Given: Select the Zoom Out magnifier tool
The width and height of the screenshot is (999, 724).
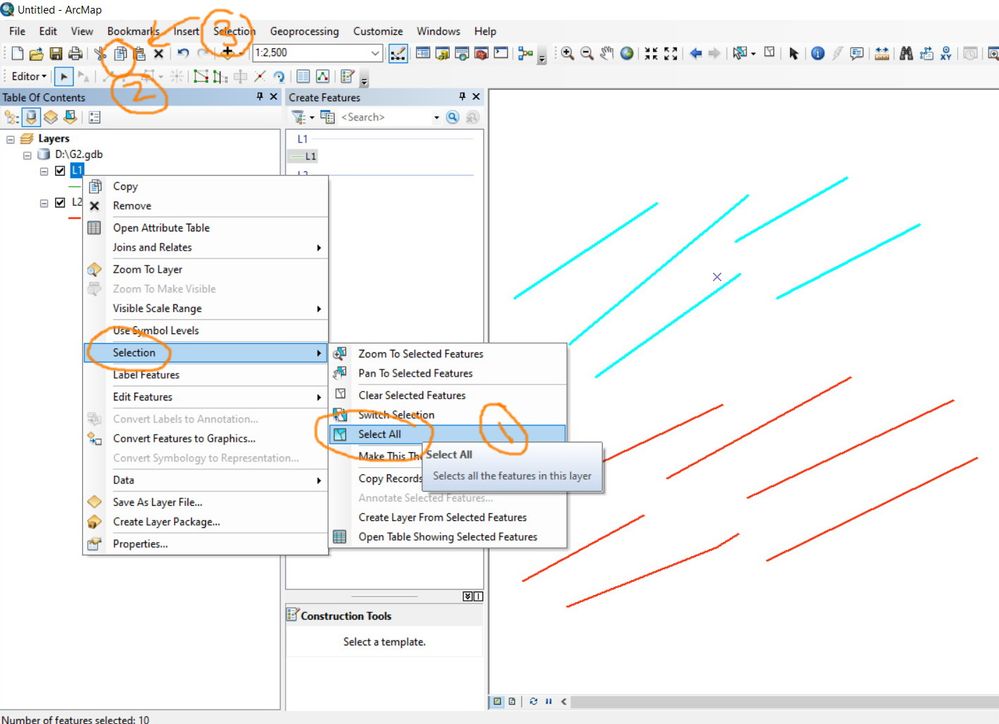Looking at the screenshot, I should [x=587, y=54].
